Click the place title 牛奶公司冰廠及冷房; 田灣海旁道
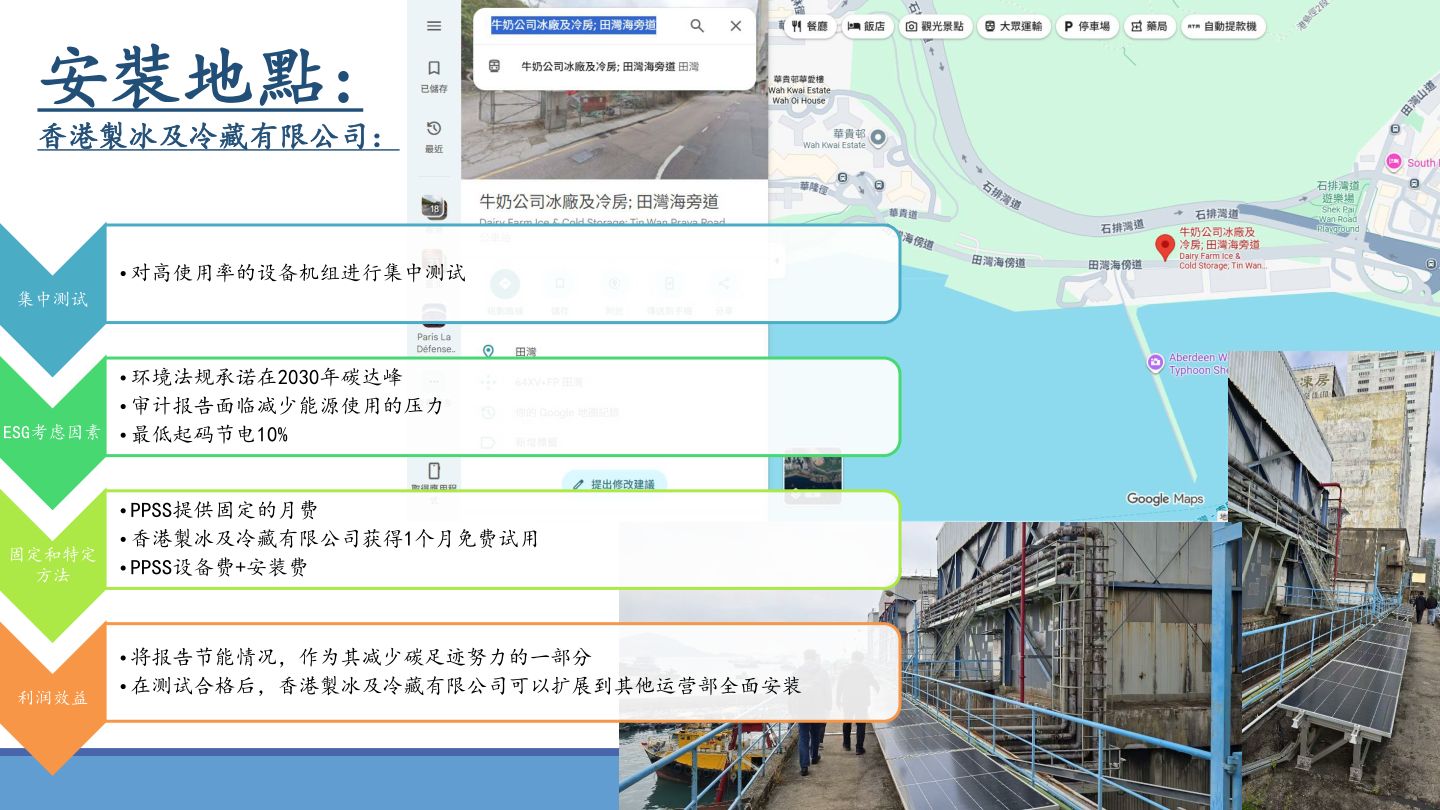Viewport: 1440px width, 810px height. tap(599, 201)
